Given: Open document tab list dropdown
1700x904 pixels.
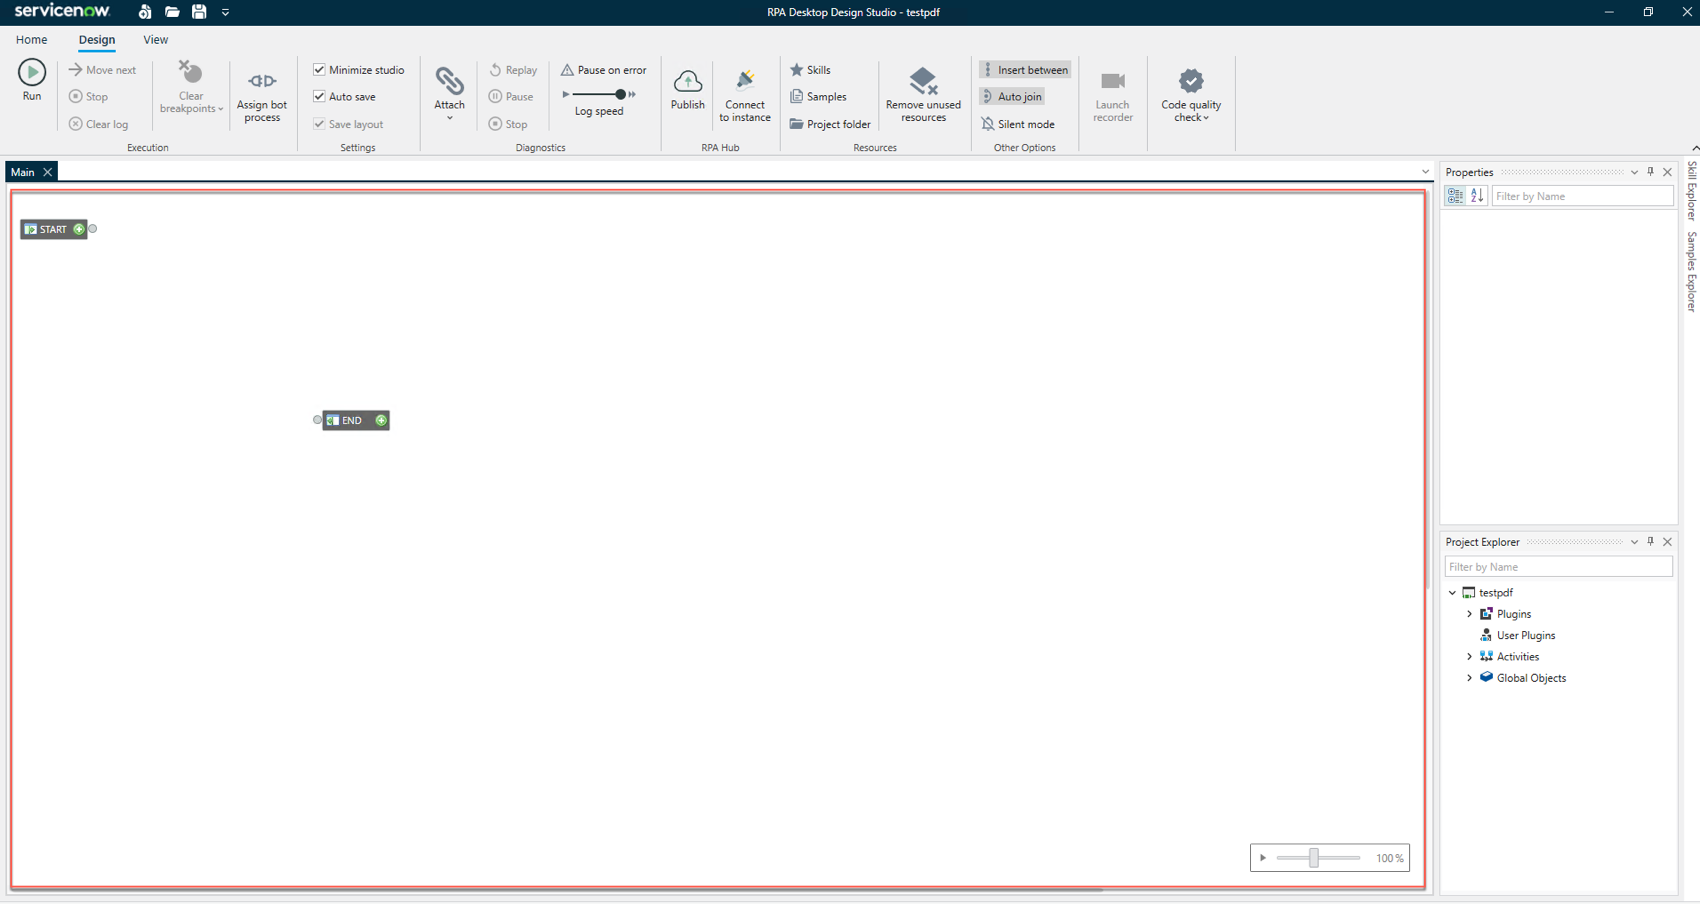Looking at the screenshot, I should click(1426, 172).
